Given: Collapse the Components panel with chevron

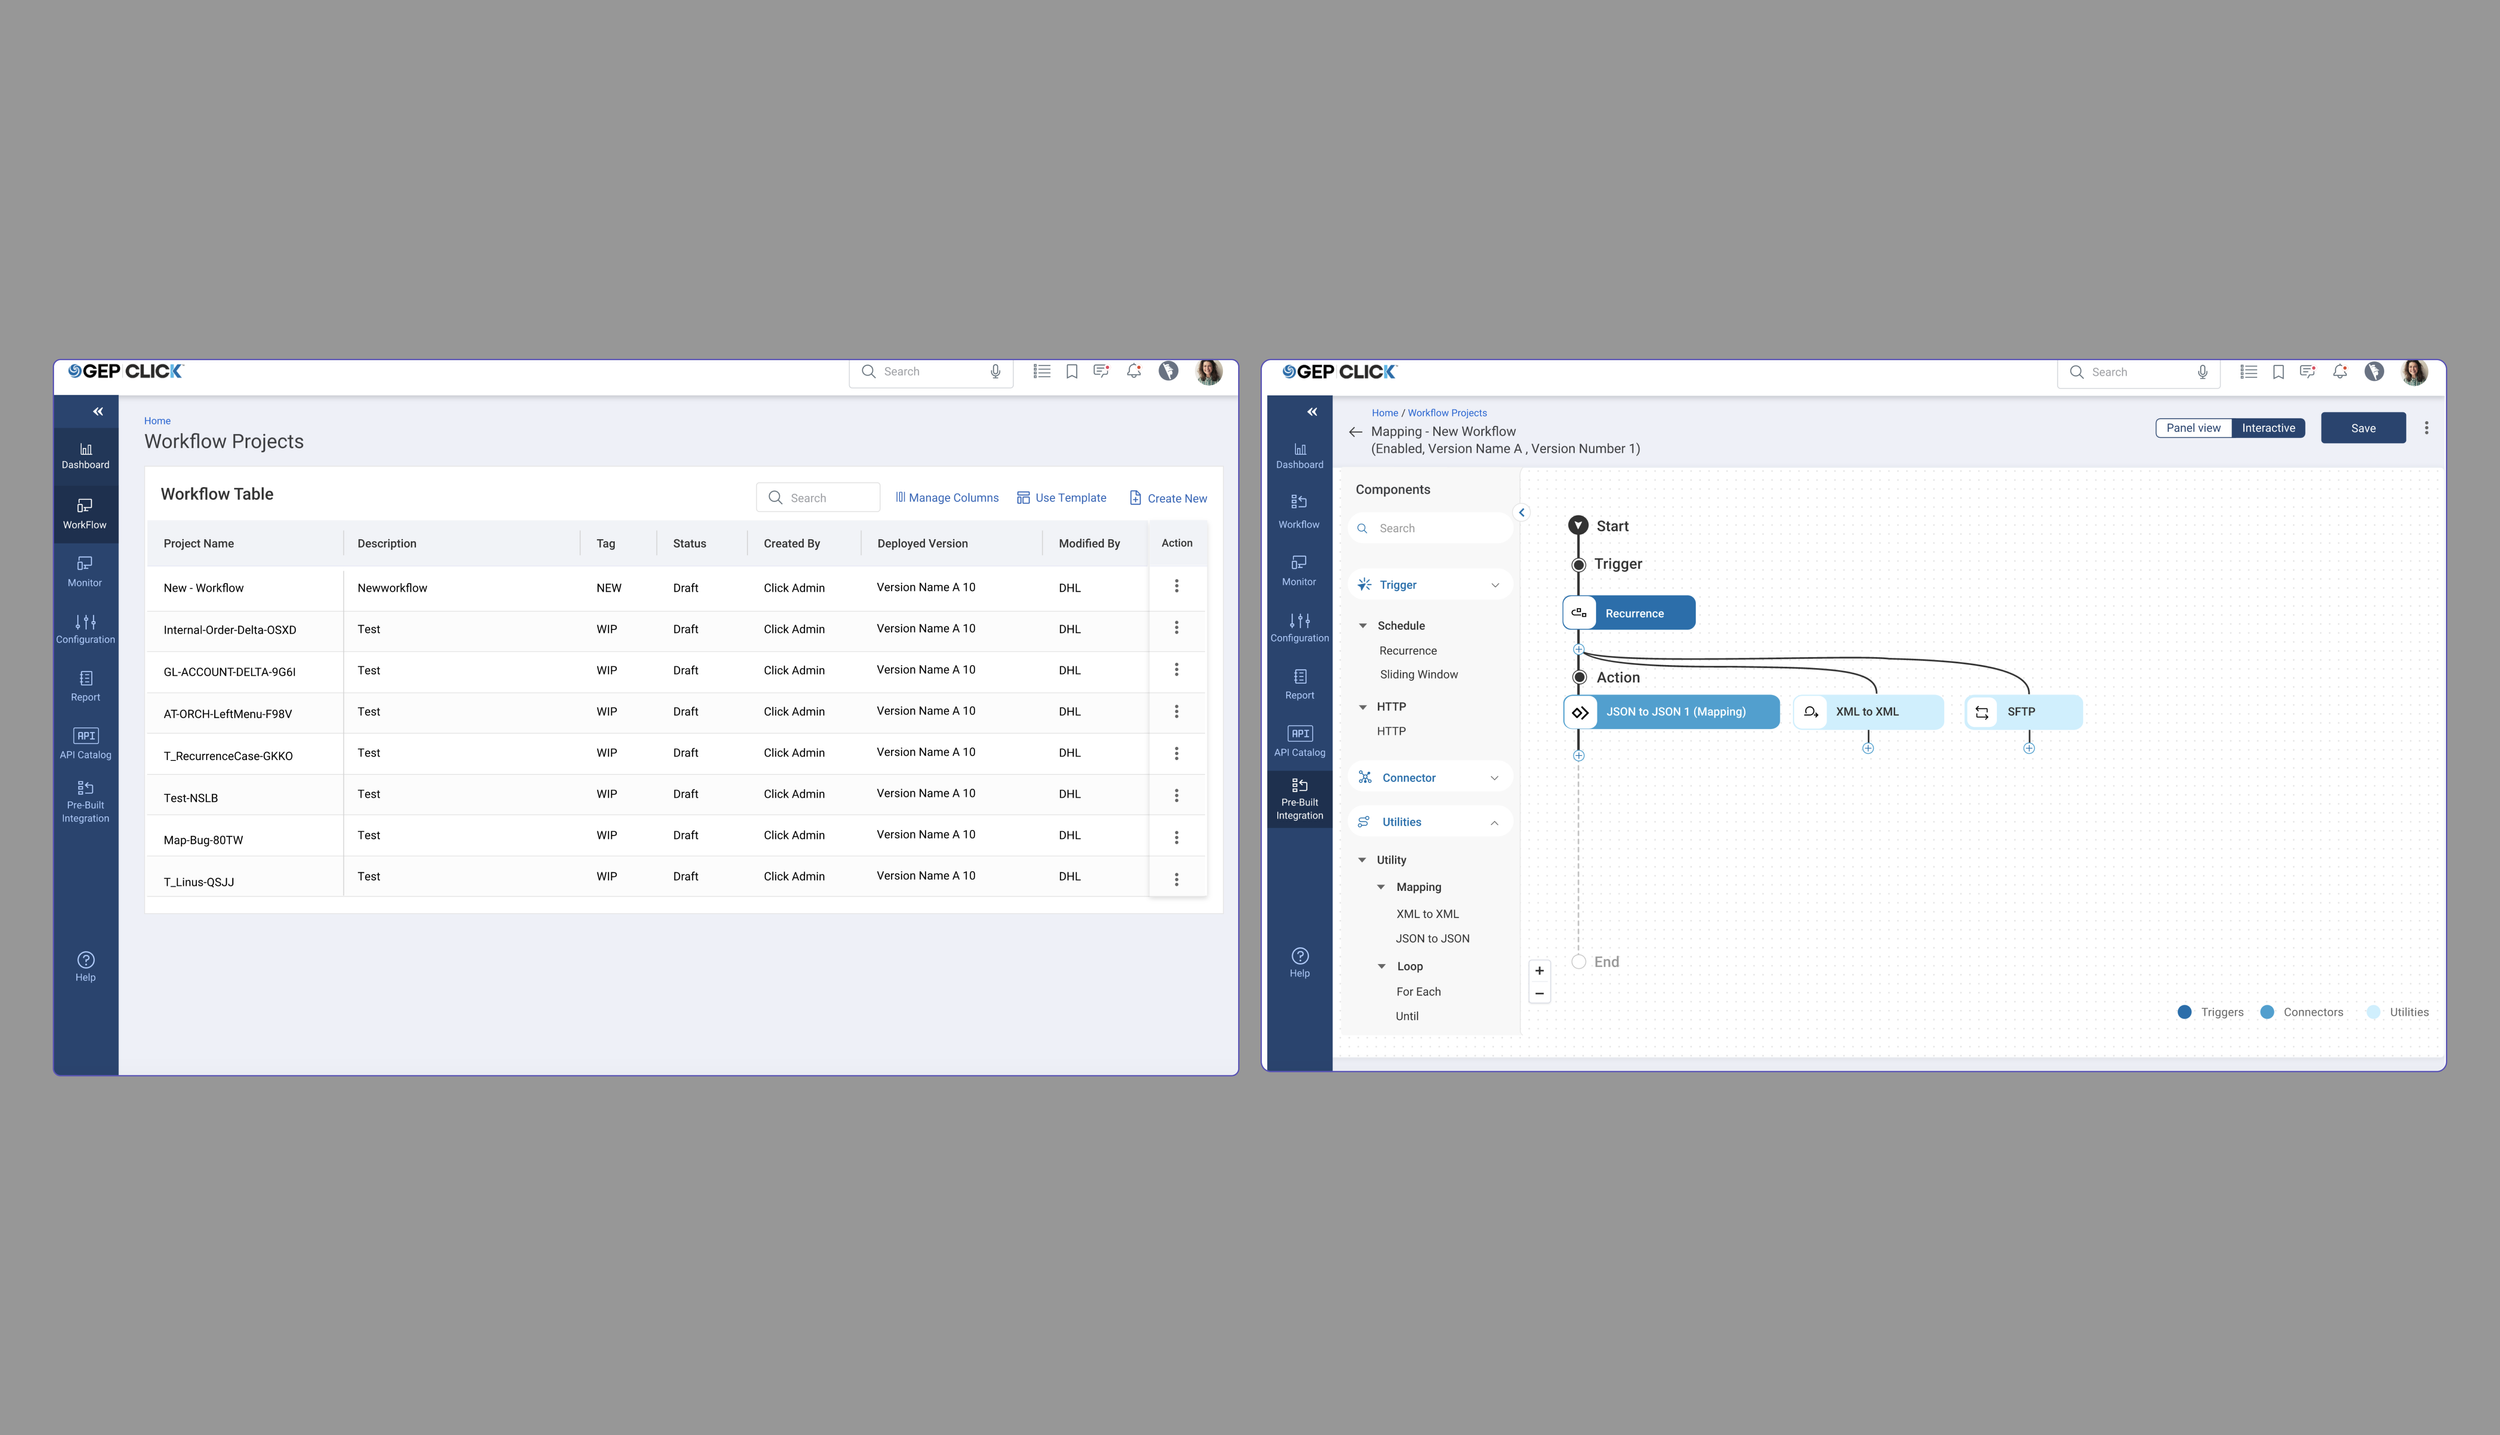Looking at the screenshot, I should tap(1522, 512).
